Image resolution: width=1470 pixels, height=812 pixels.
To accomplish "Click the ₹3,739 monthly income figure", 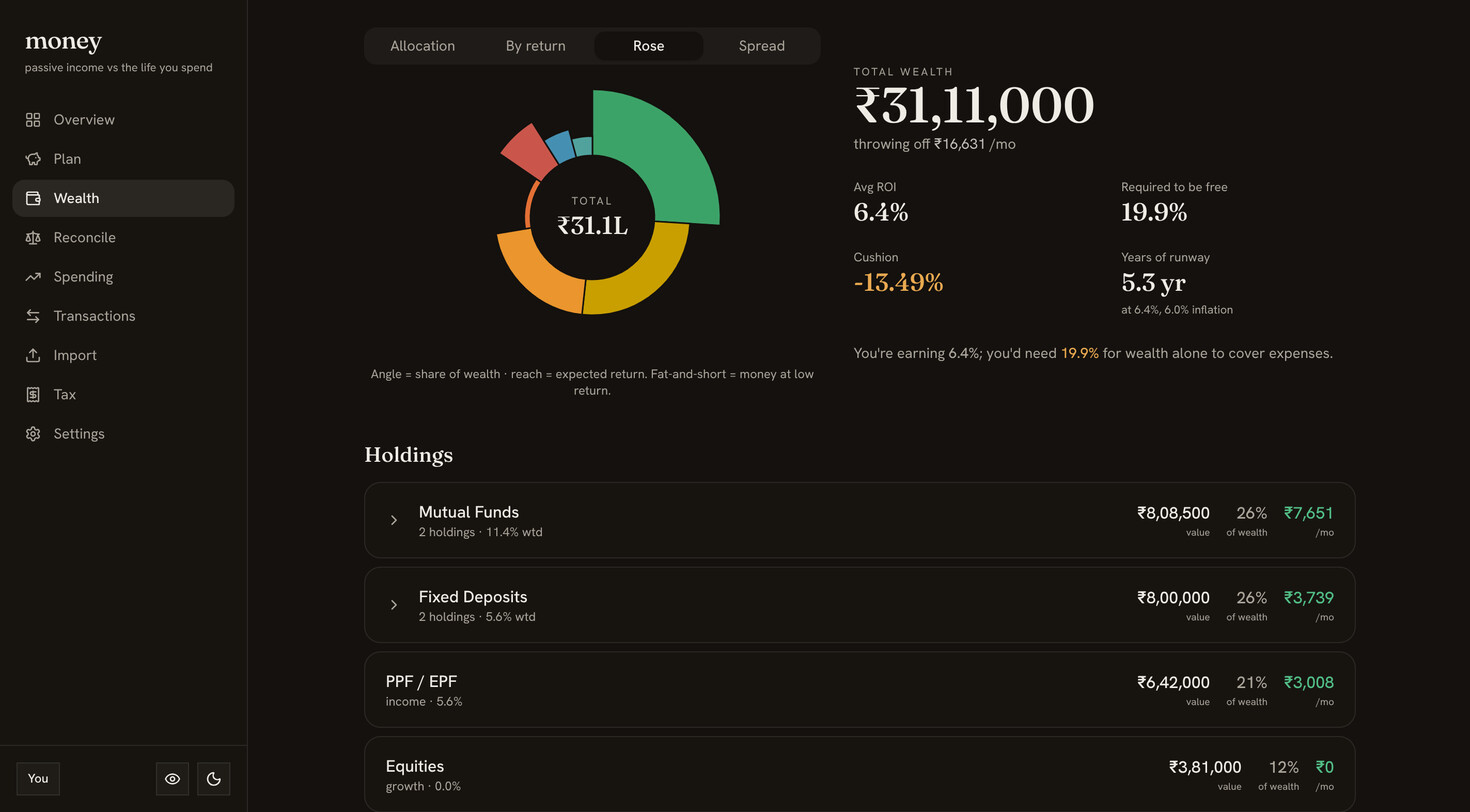I will [1309, 598].
